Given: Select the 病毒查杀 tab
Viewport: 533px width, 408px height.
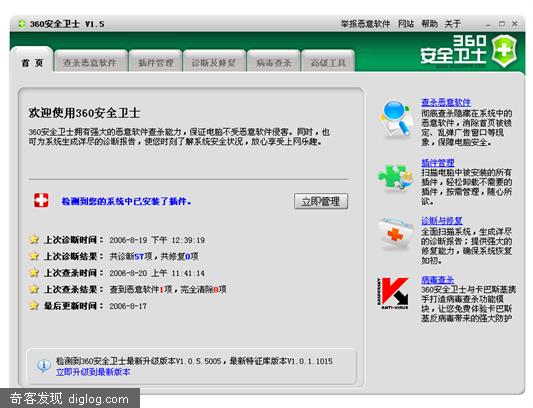Looking at the screenshot, I should click(273, 63).
